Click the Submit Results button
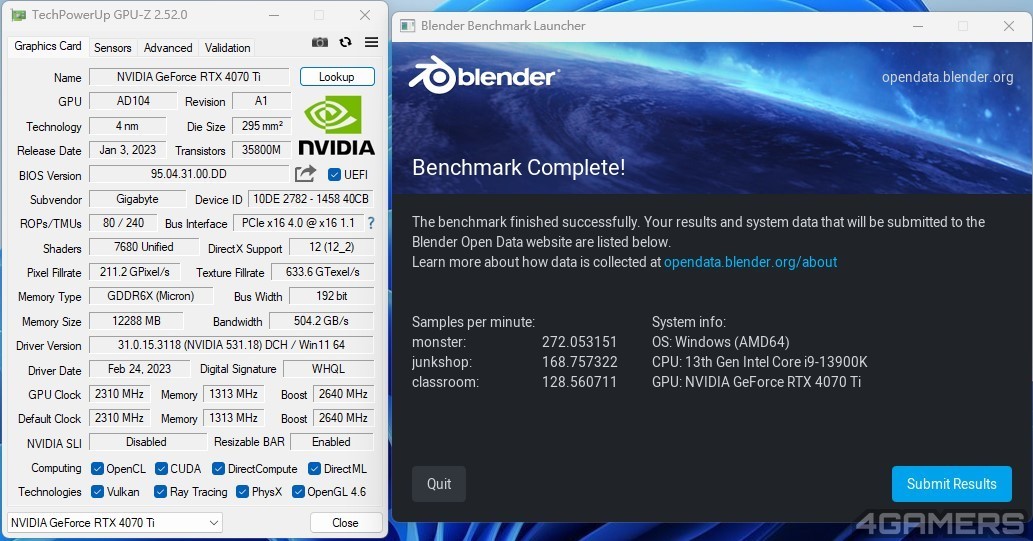Image resolution: width=1033 pixels, height=541 pixels. (x=951, y=484)
